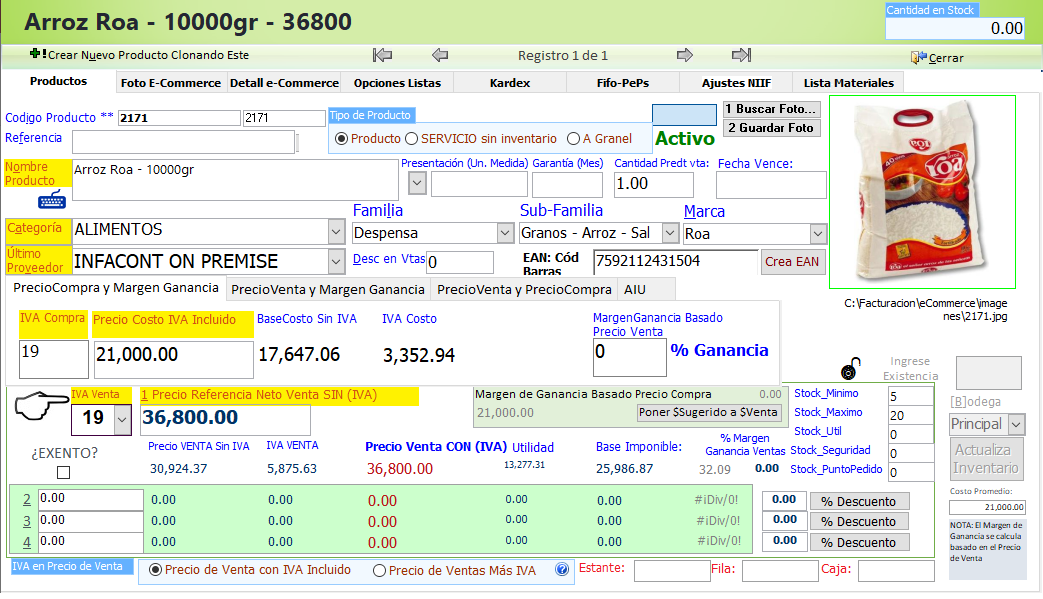
Task: Select PrecioVenta y PrecioCompra tab
Action: [524, 290]
